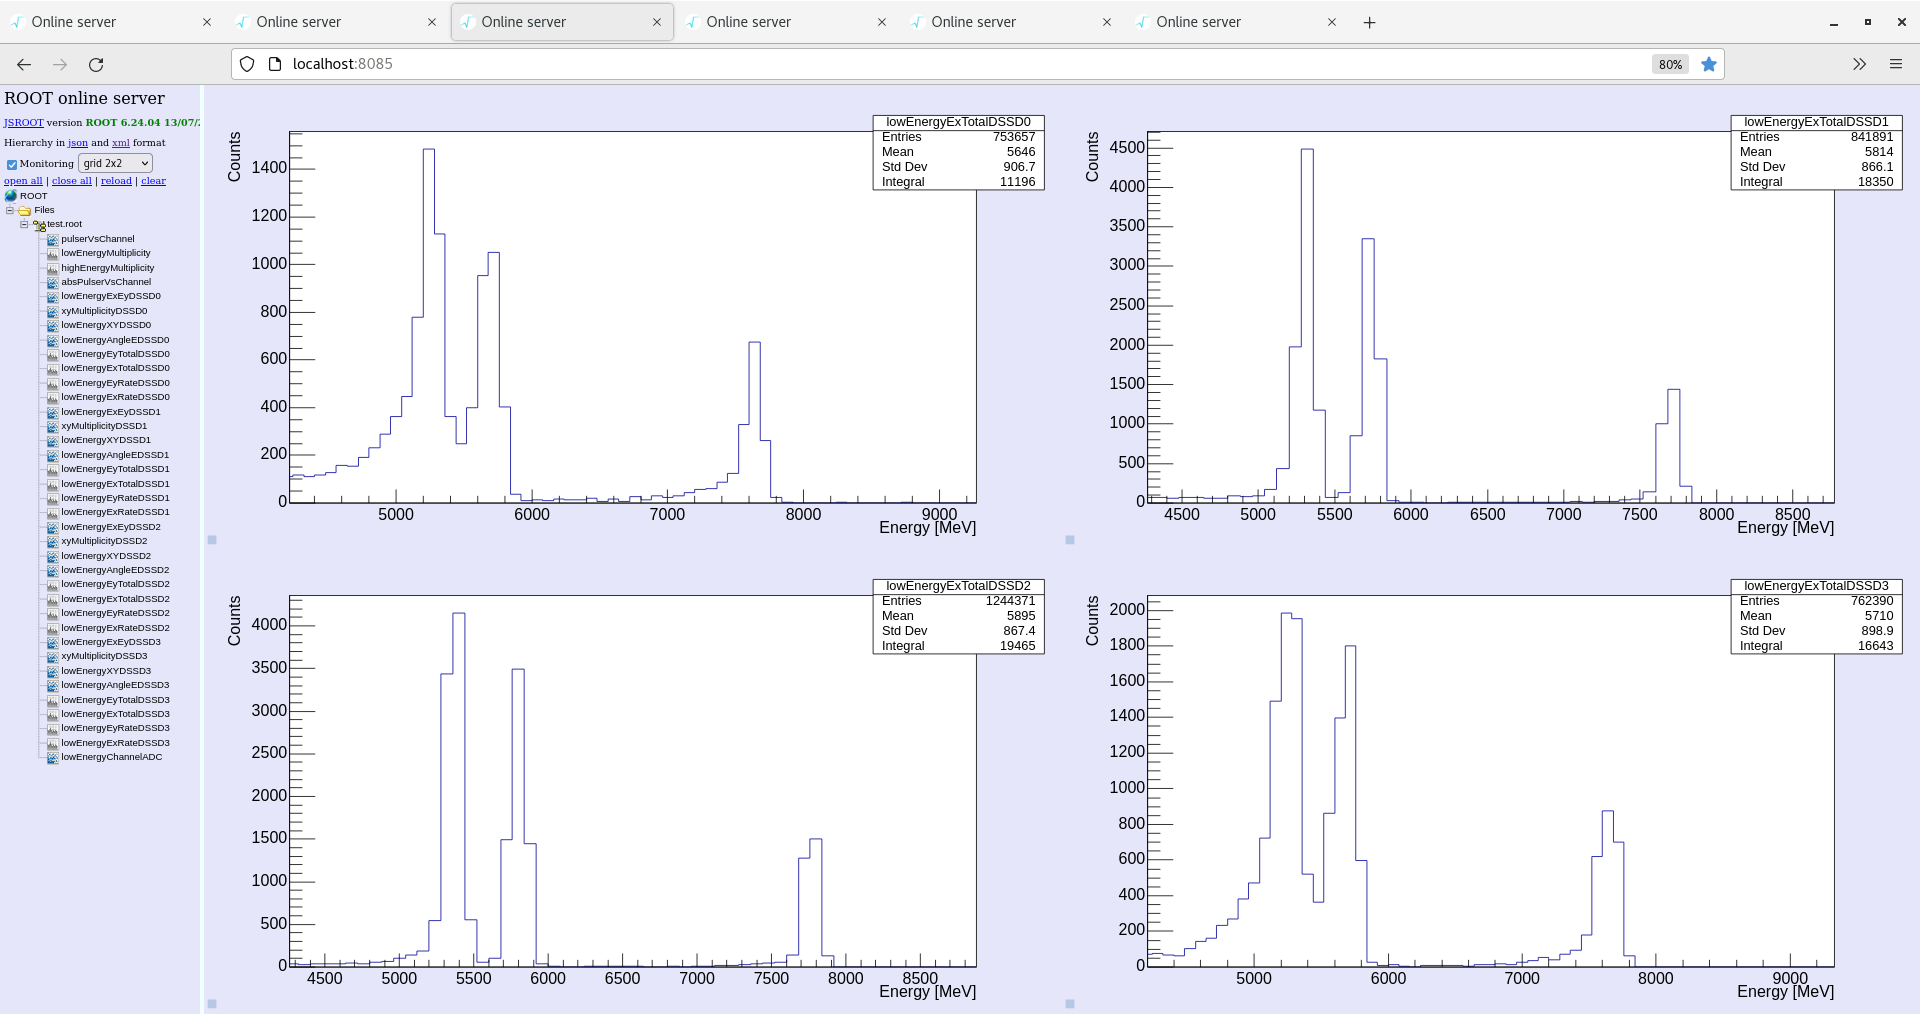This screenshot has width=1920, height=1014.
Task: Click the Files folder icon
Action: pyautogui.click(x=25, y=211)
